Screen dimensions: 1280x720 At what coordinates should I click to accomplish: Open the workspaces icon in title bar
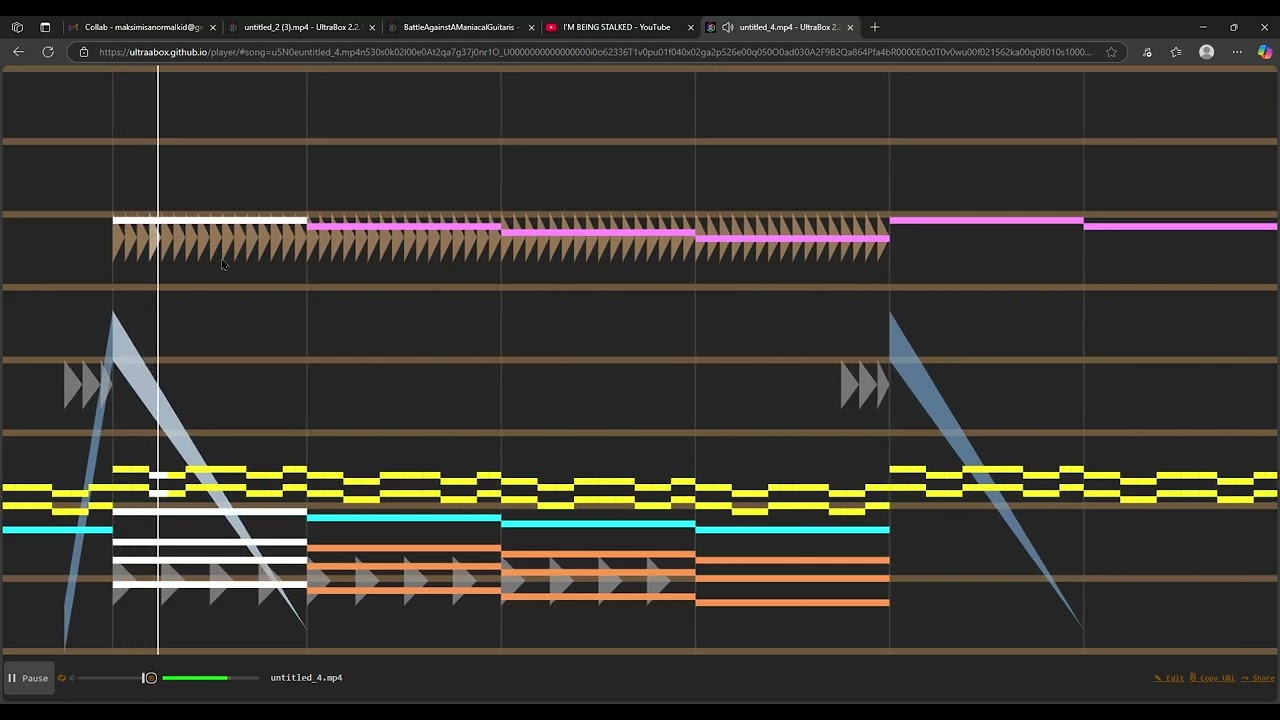click(x=17, y=27)
